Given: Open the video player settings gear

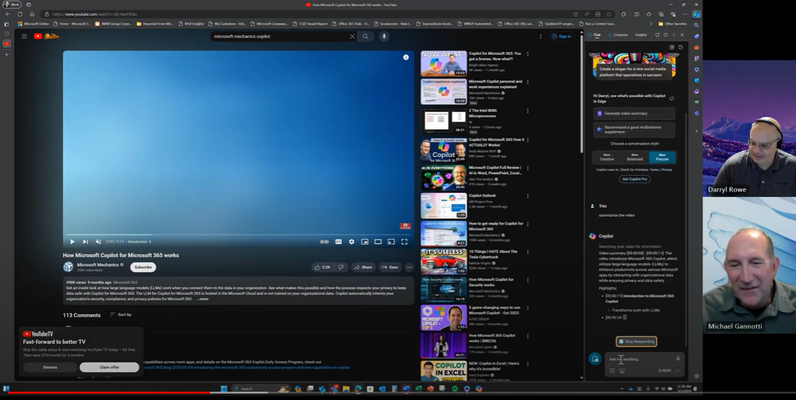Looking at the screenshot, I should [x=351, y=242].
